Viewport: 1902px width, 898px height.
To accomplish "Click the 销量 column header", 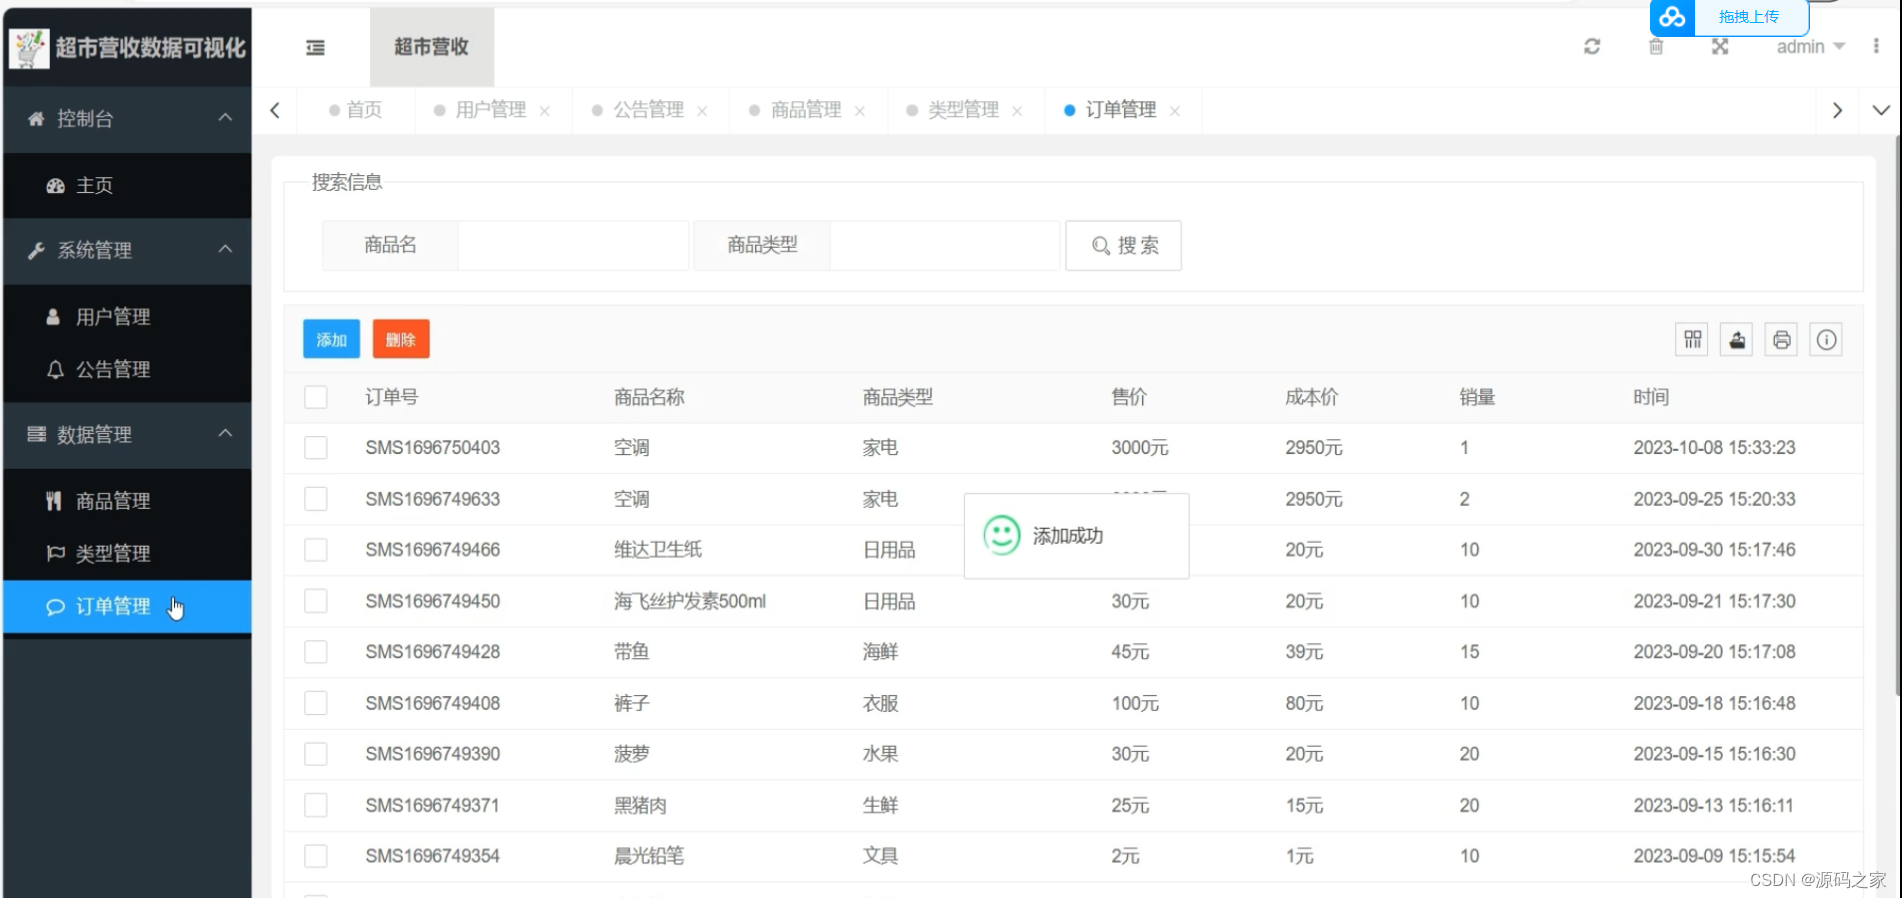I will (1477, 397).
